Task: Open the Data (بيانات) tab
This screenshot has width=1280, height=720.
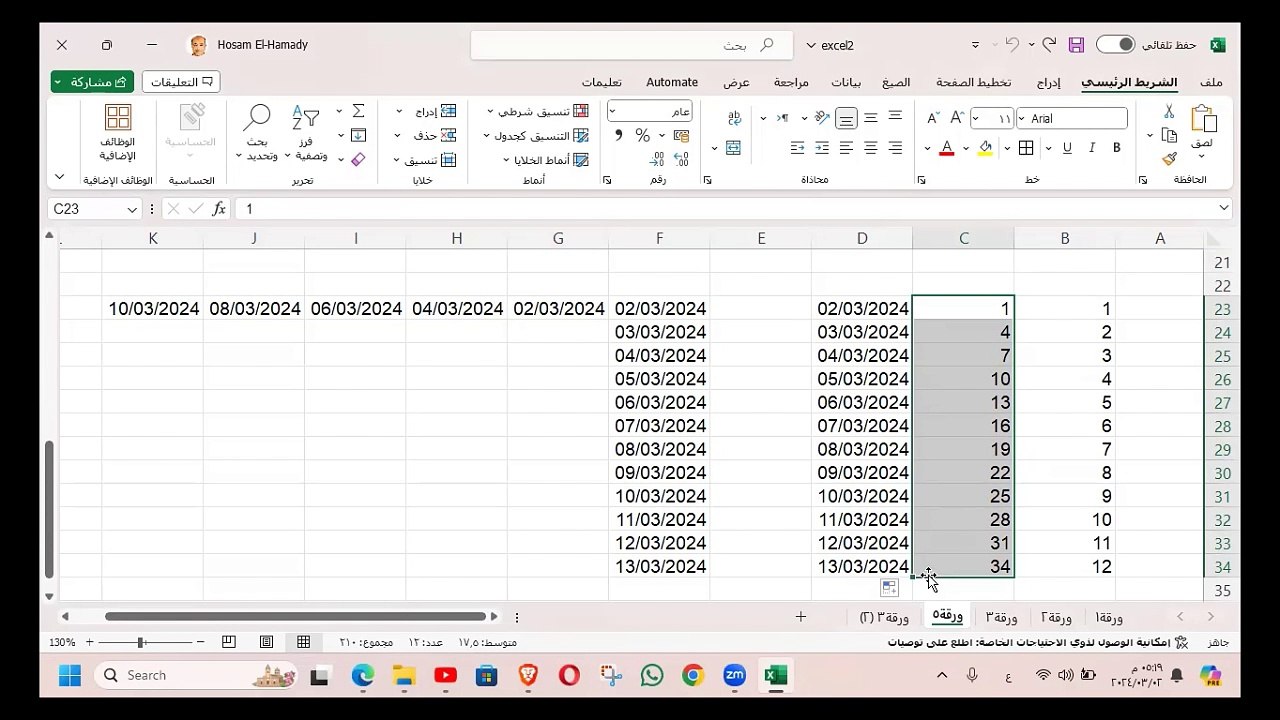Action: click(846, 82)
